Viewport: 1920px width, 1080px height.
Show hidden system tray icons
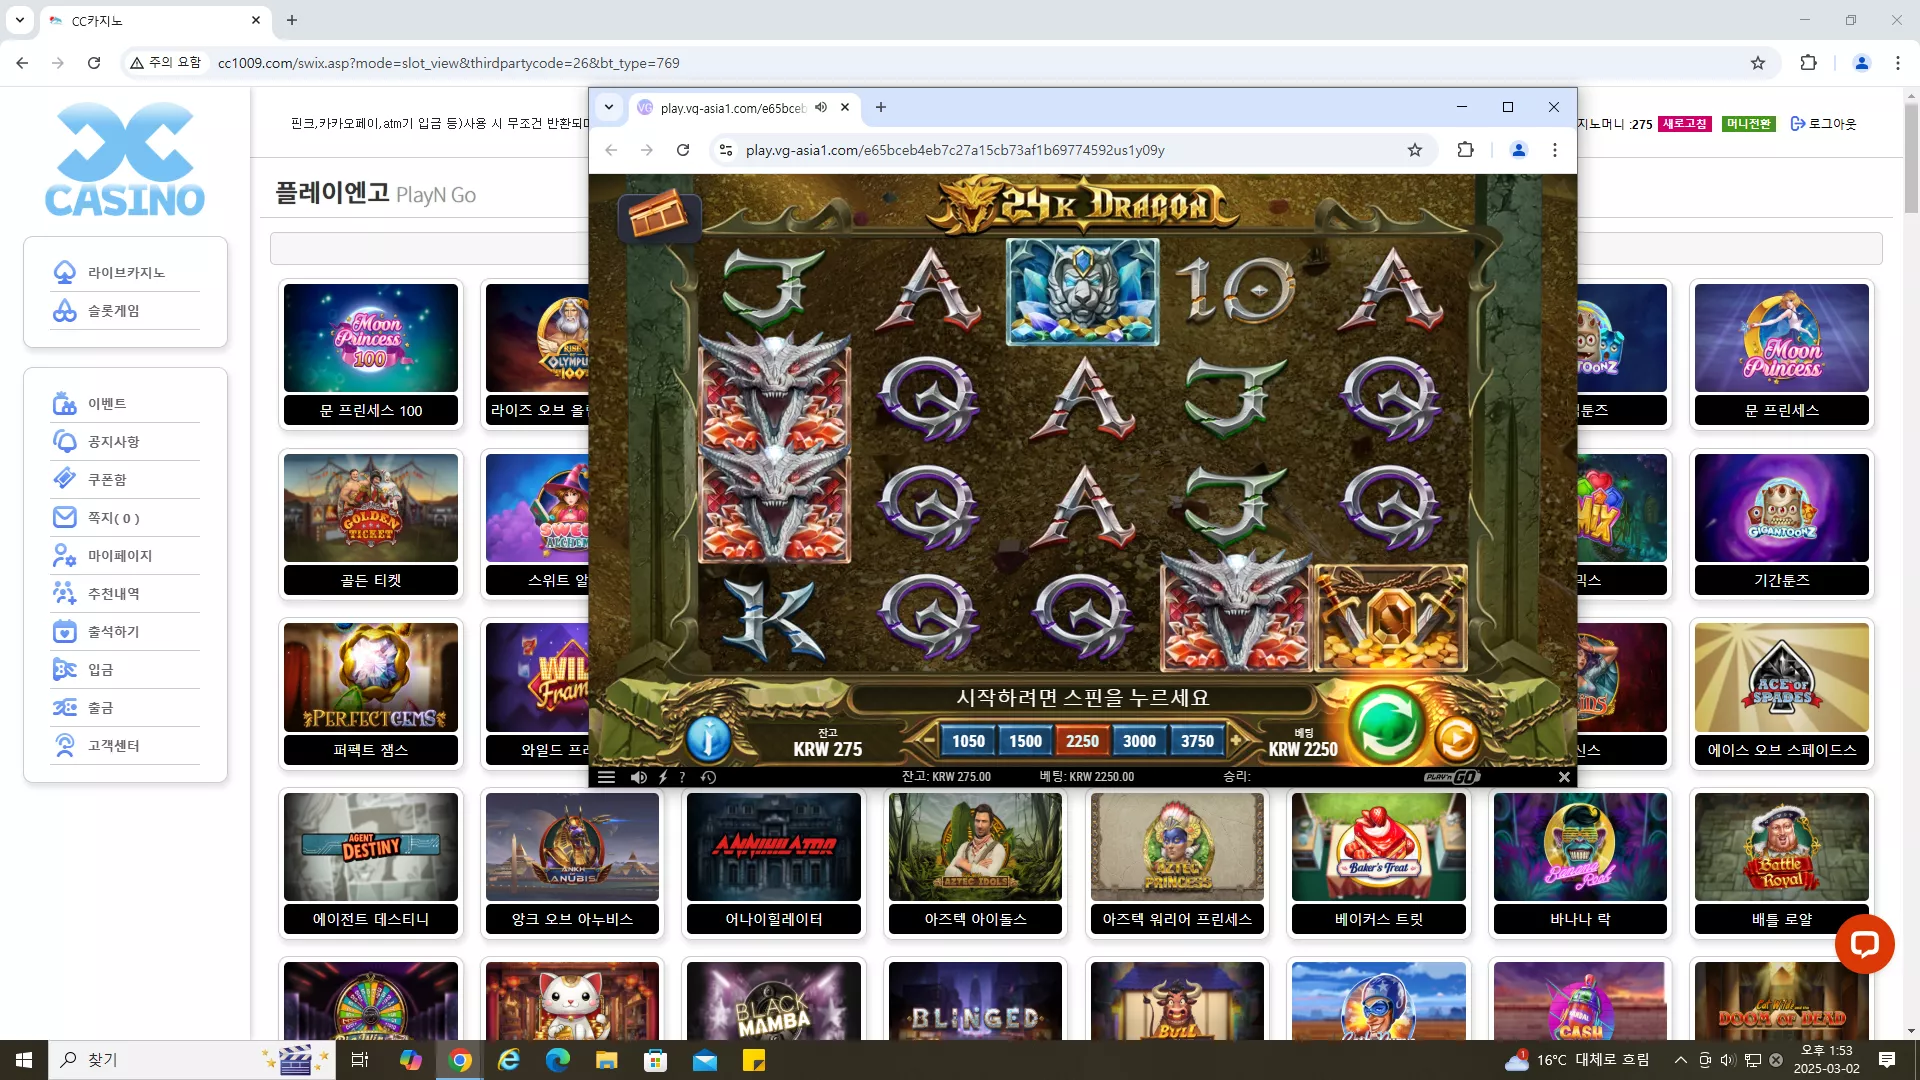coord(1681,1060)
